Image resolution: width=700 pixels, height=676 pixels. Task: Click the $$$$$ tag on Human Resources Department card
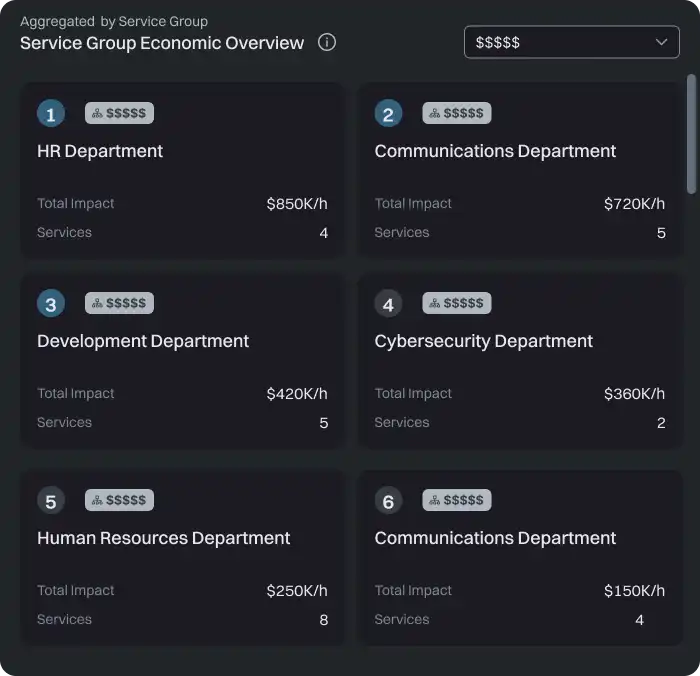(119, 500)
